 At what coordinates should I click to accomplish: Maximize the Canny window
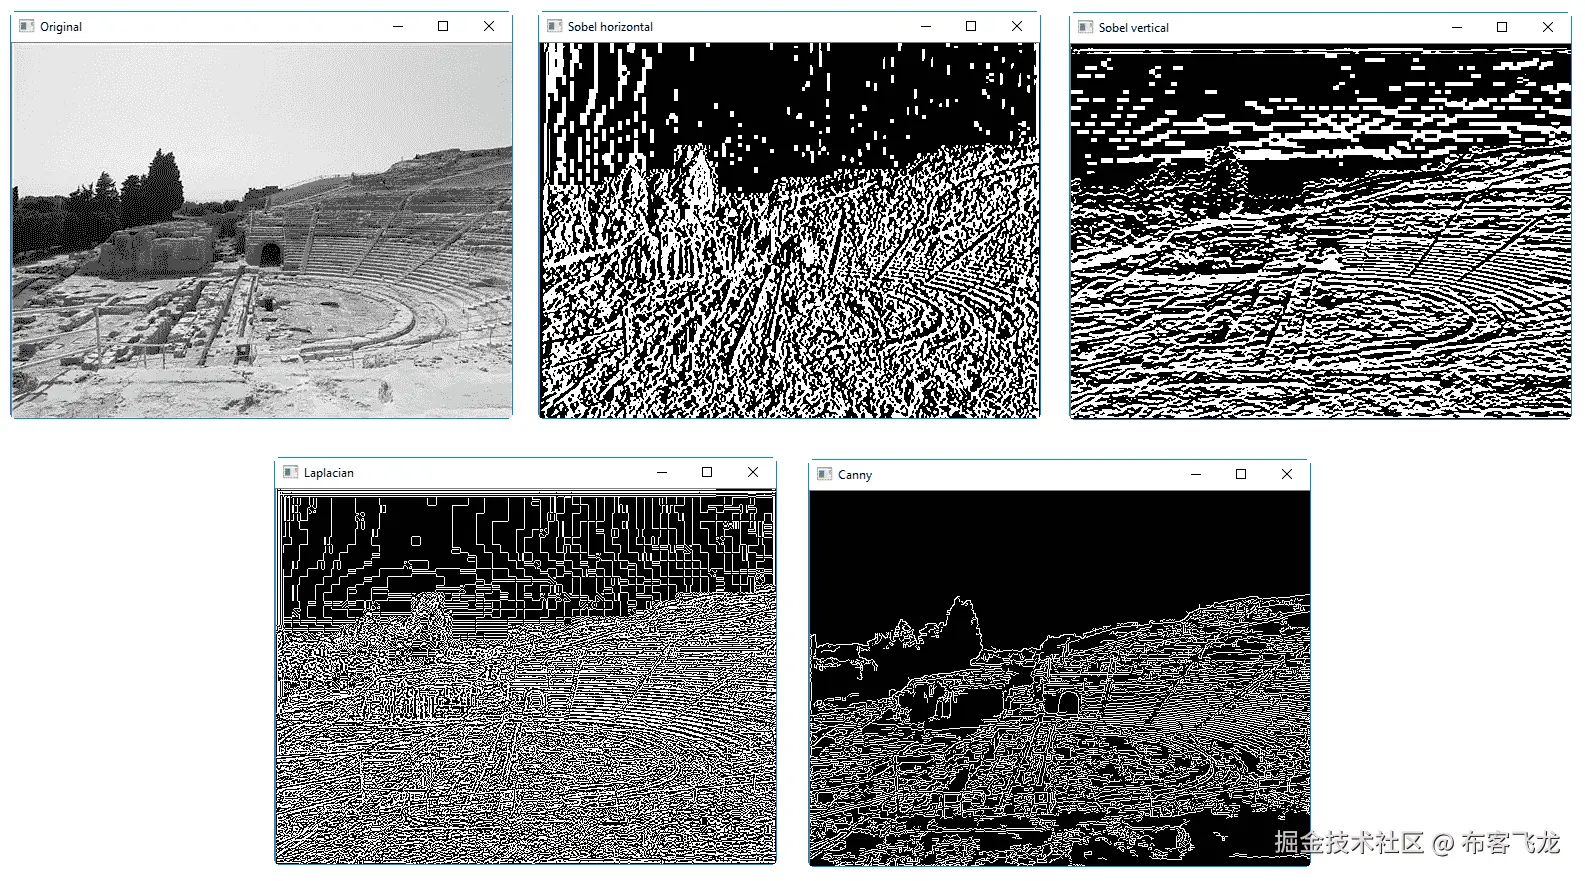tap(1241, 474)
